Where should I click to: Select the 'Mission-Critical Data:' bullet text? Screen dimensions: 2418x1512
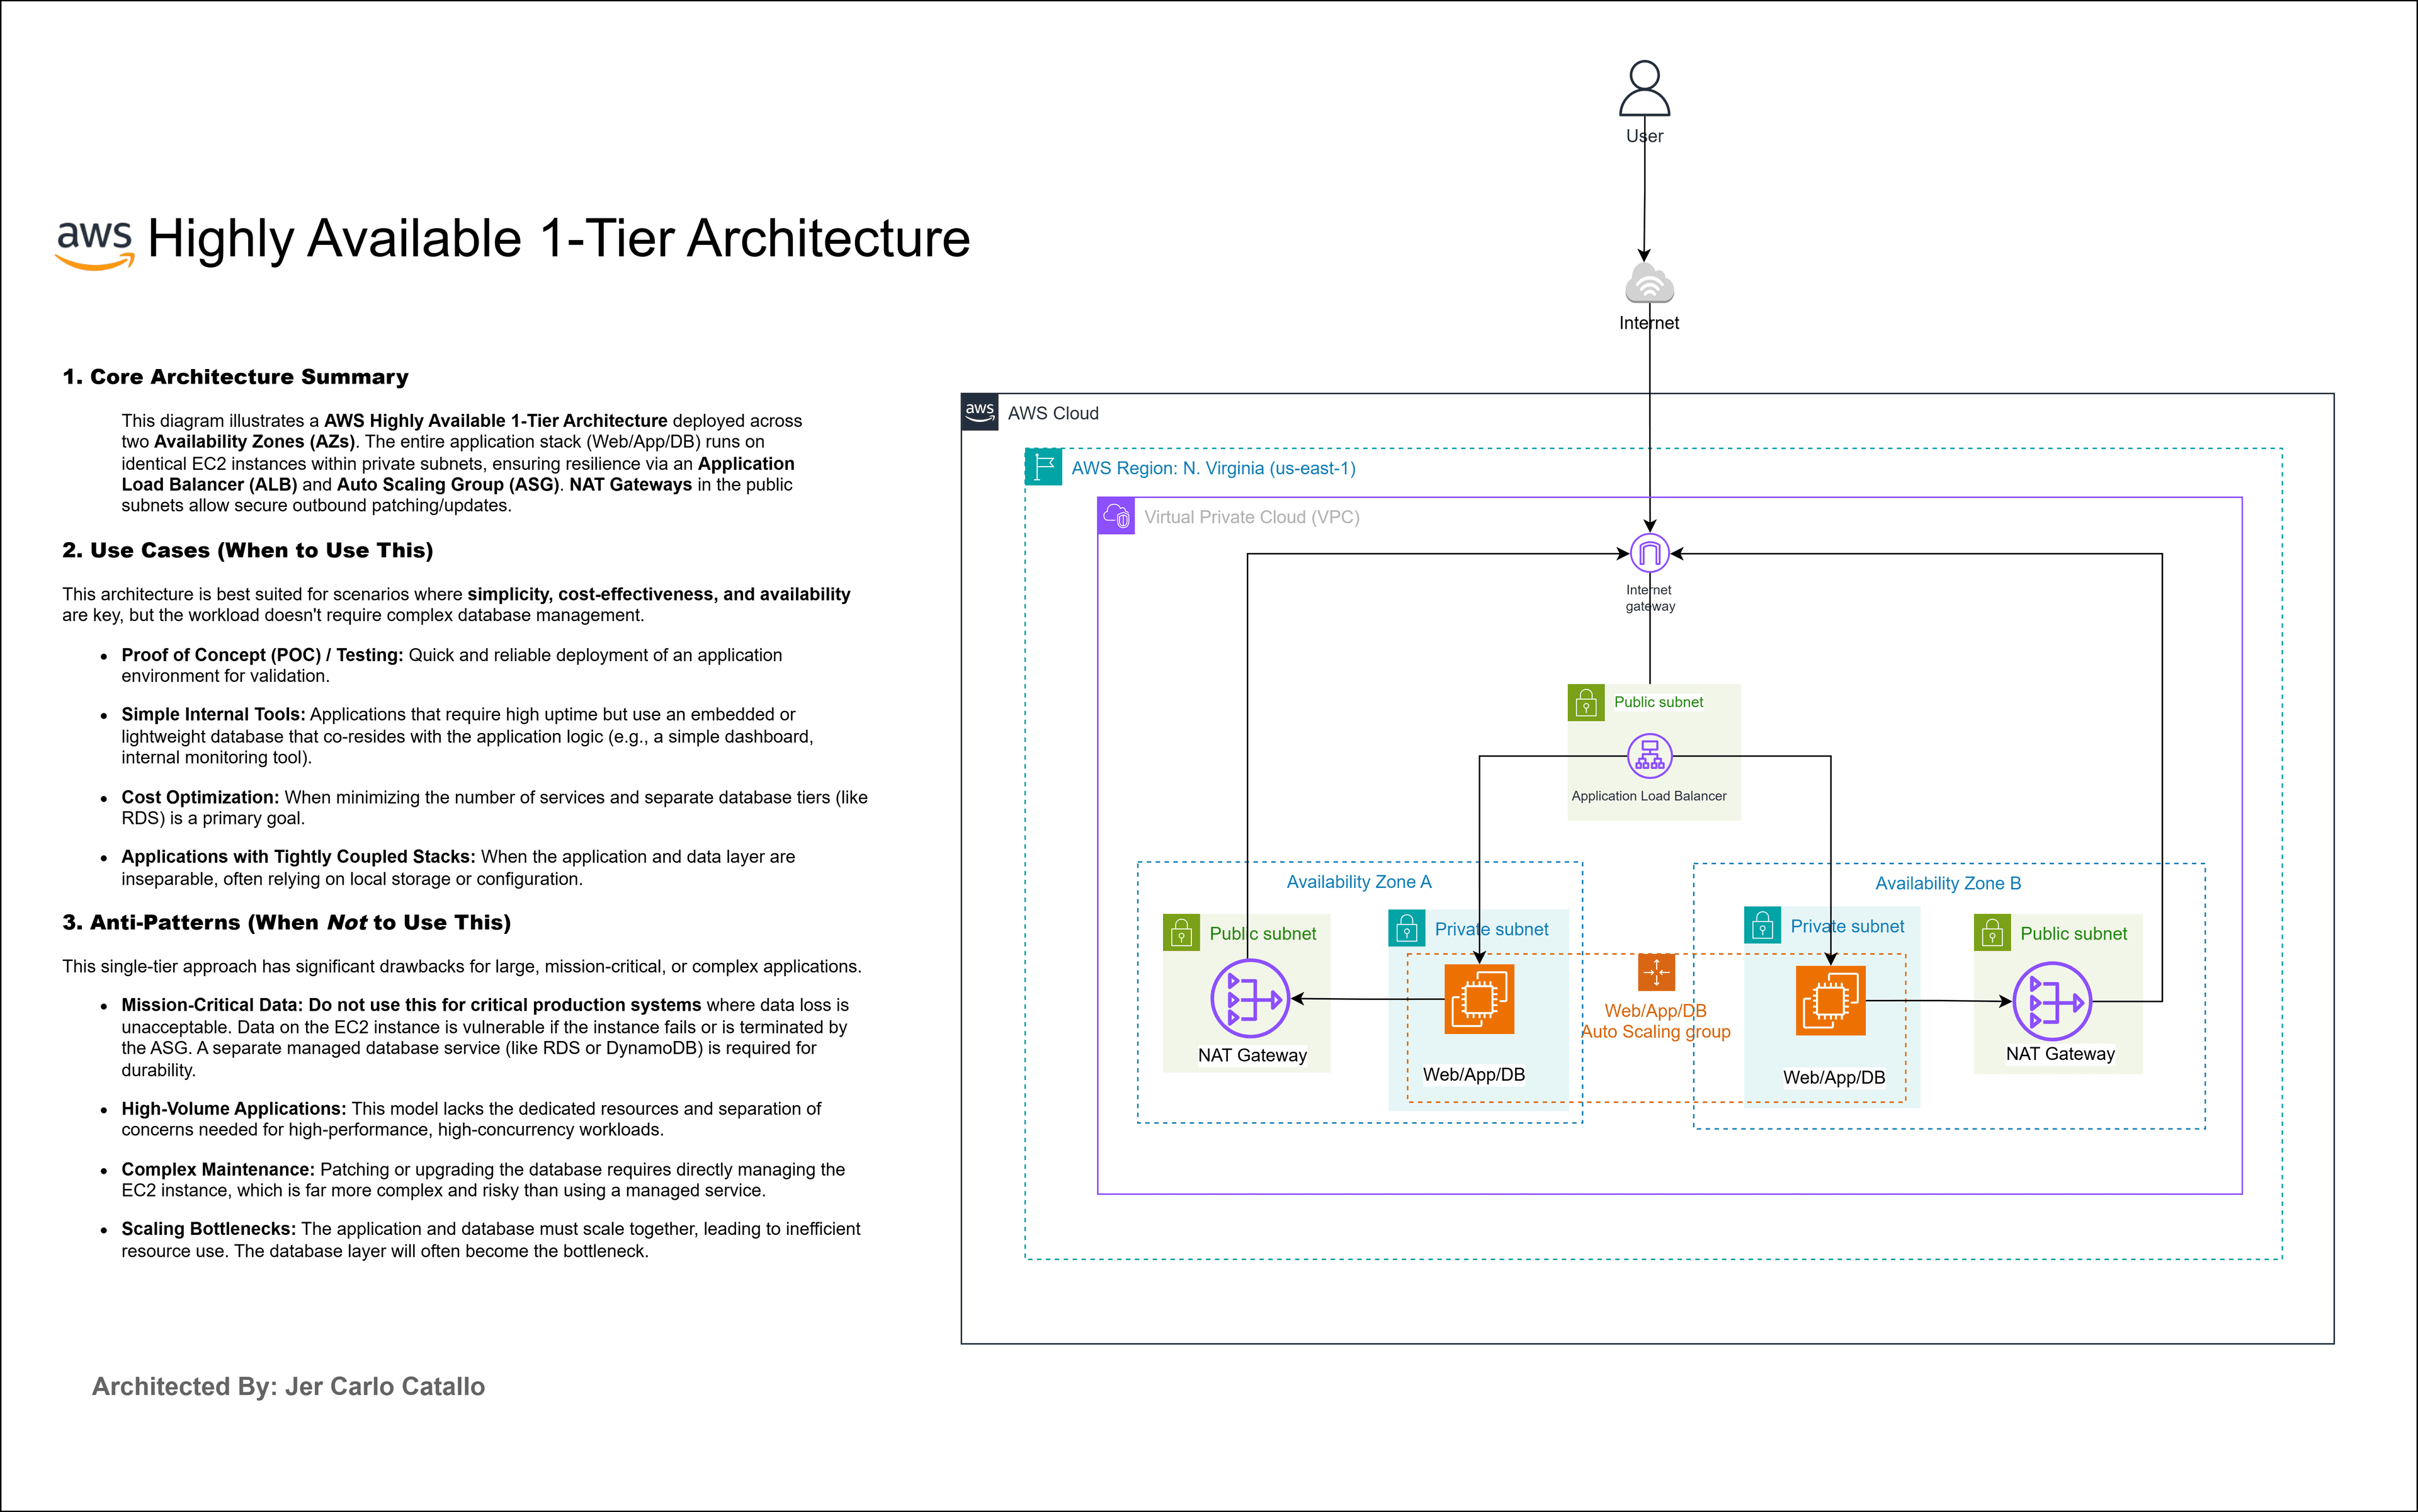coord(212,1005)
